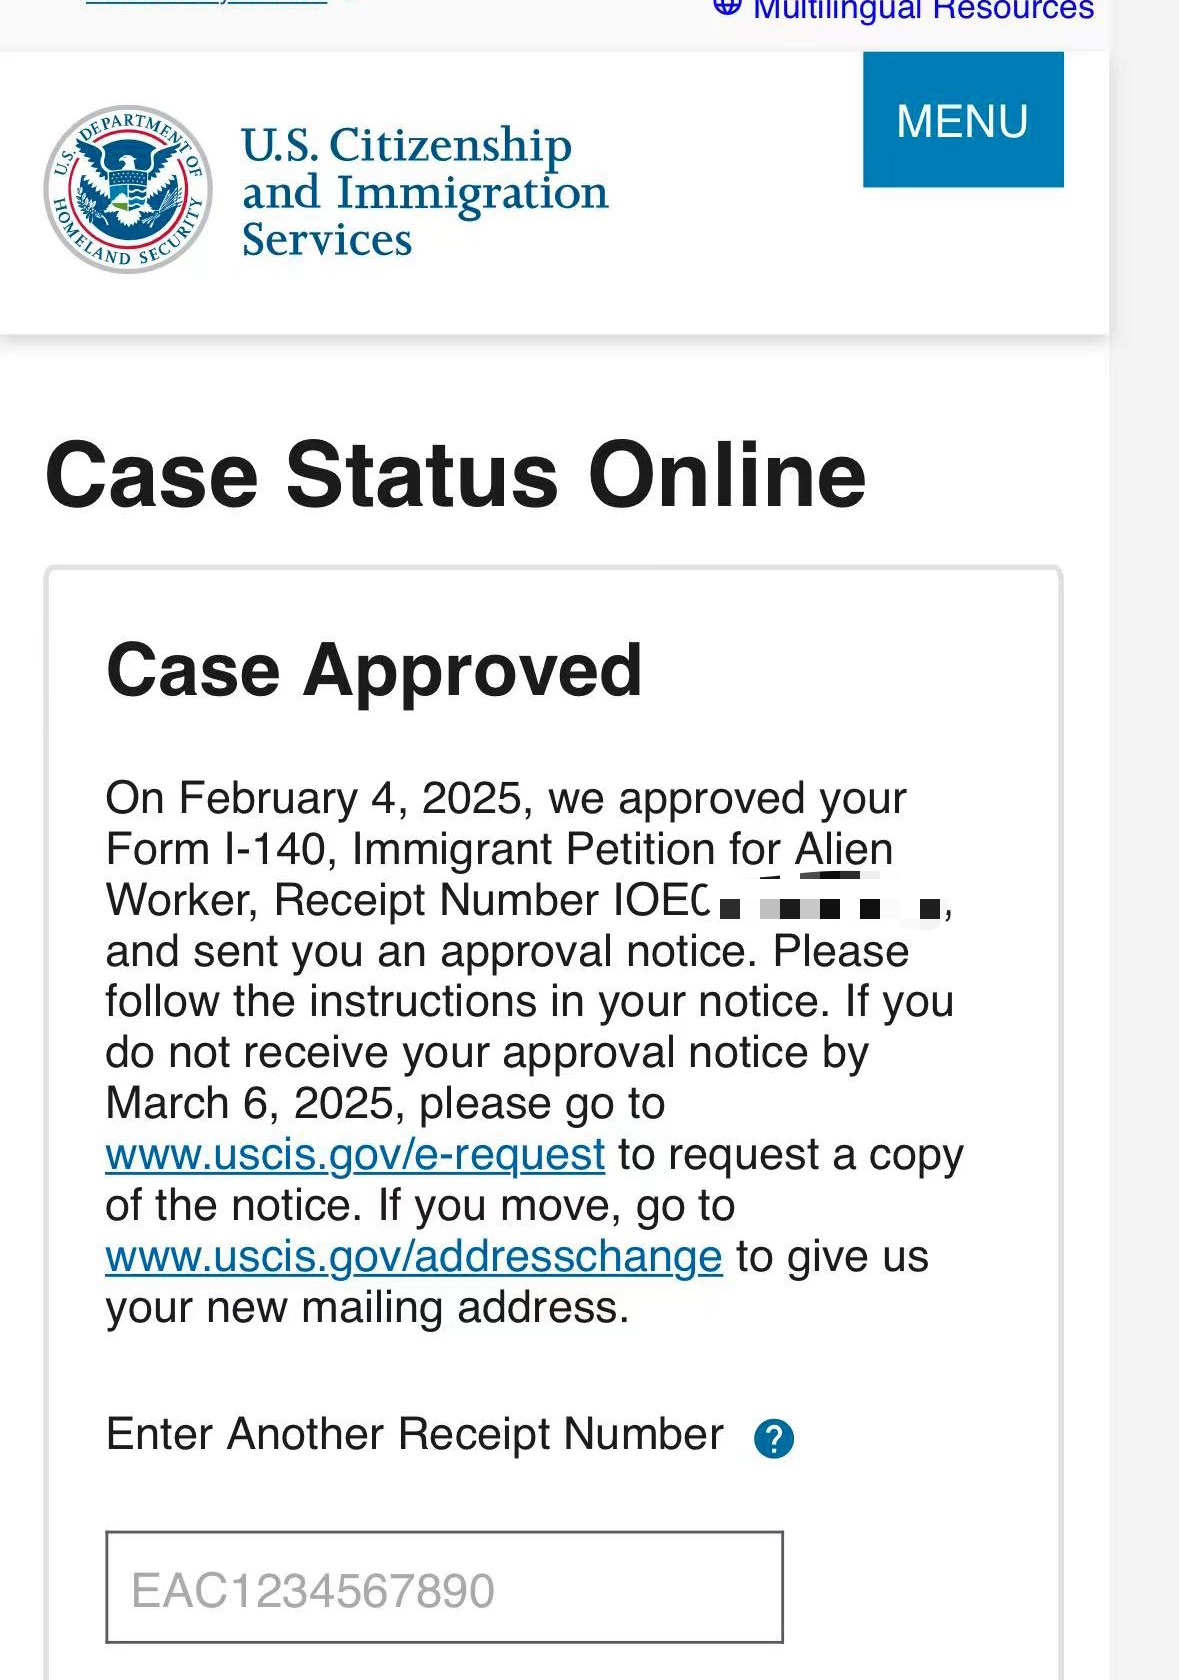Click the Enter Another Receipt Number label
The width and height of the screenshot is (1179, 1680).
(x=415, y=1434)
